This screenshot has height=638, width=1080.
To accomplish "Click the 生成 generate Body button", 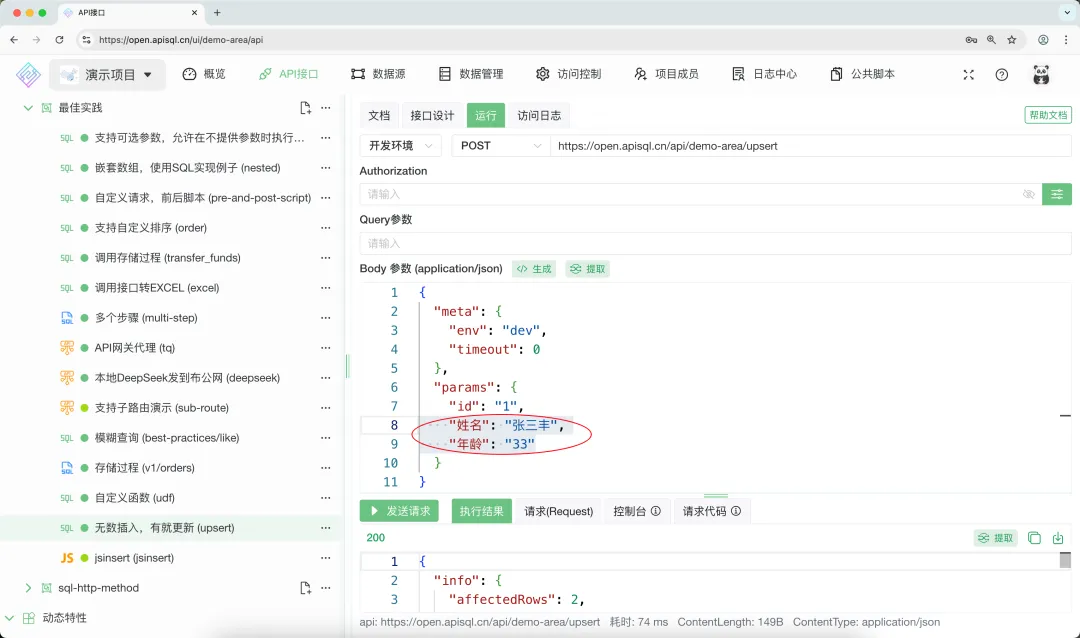I will 534,268.
